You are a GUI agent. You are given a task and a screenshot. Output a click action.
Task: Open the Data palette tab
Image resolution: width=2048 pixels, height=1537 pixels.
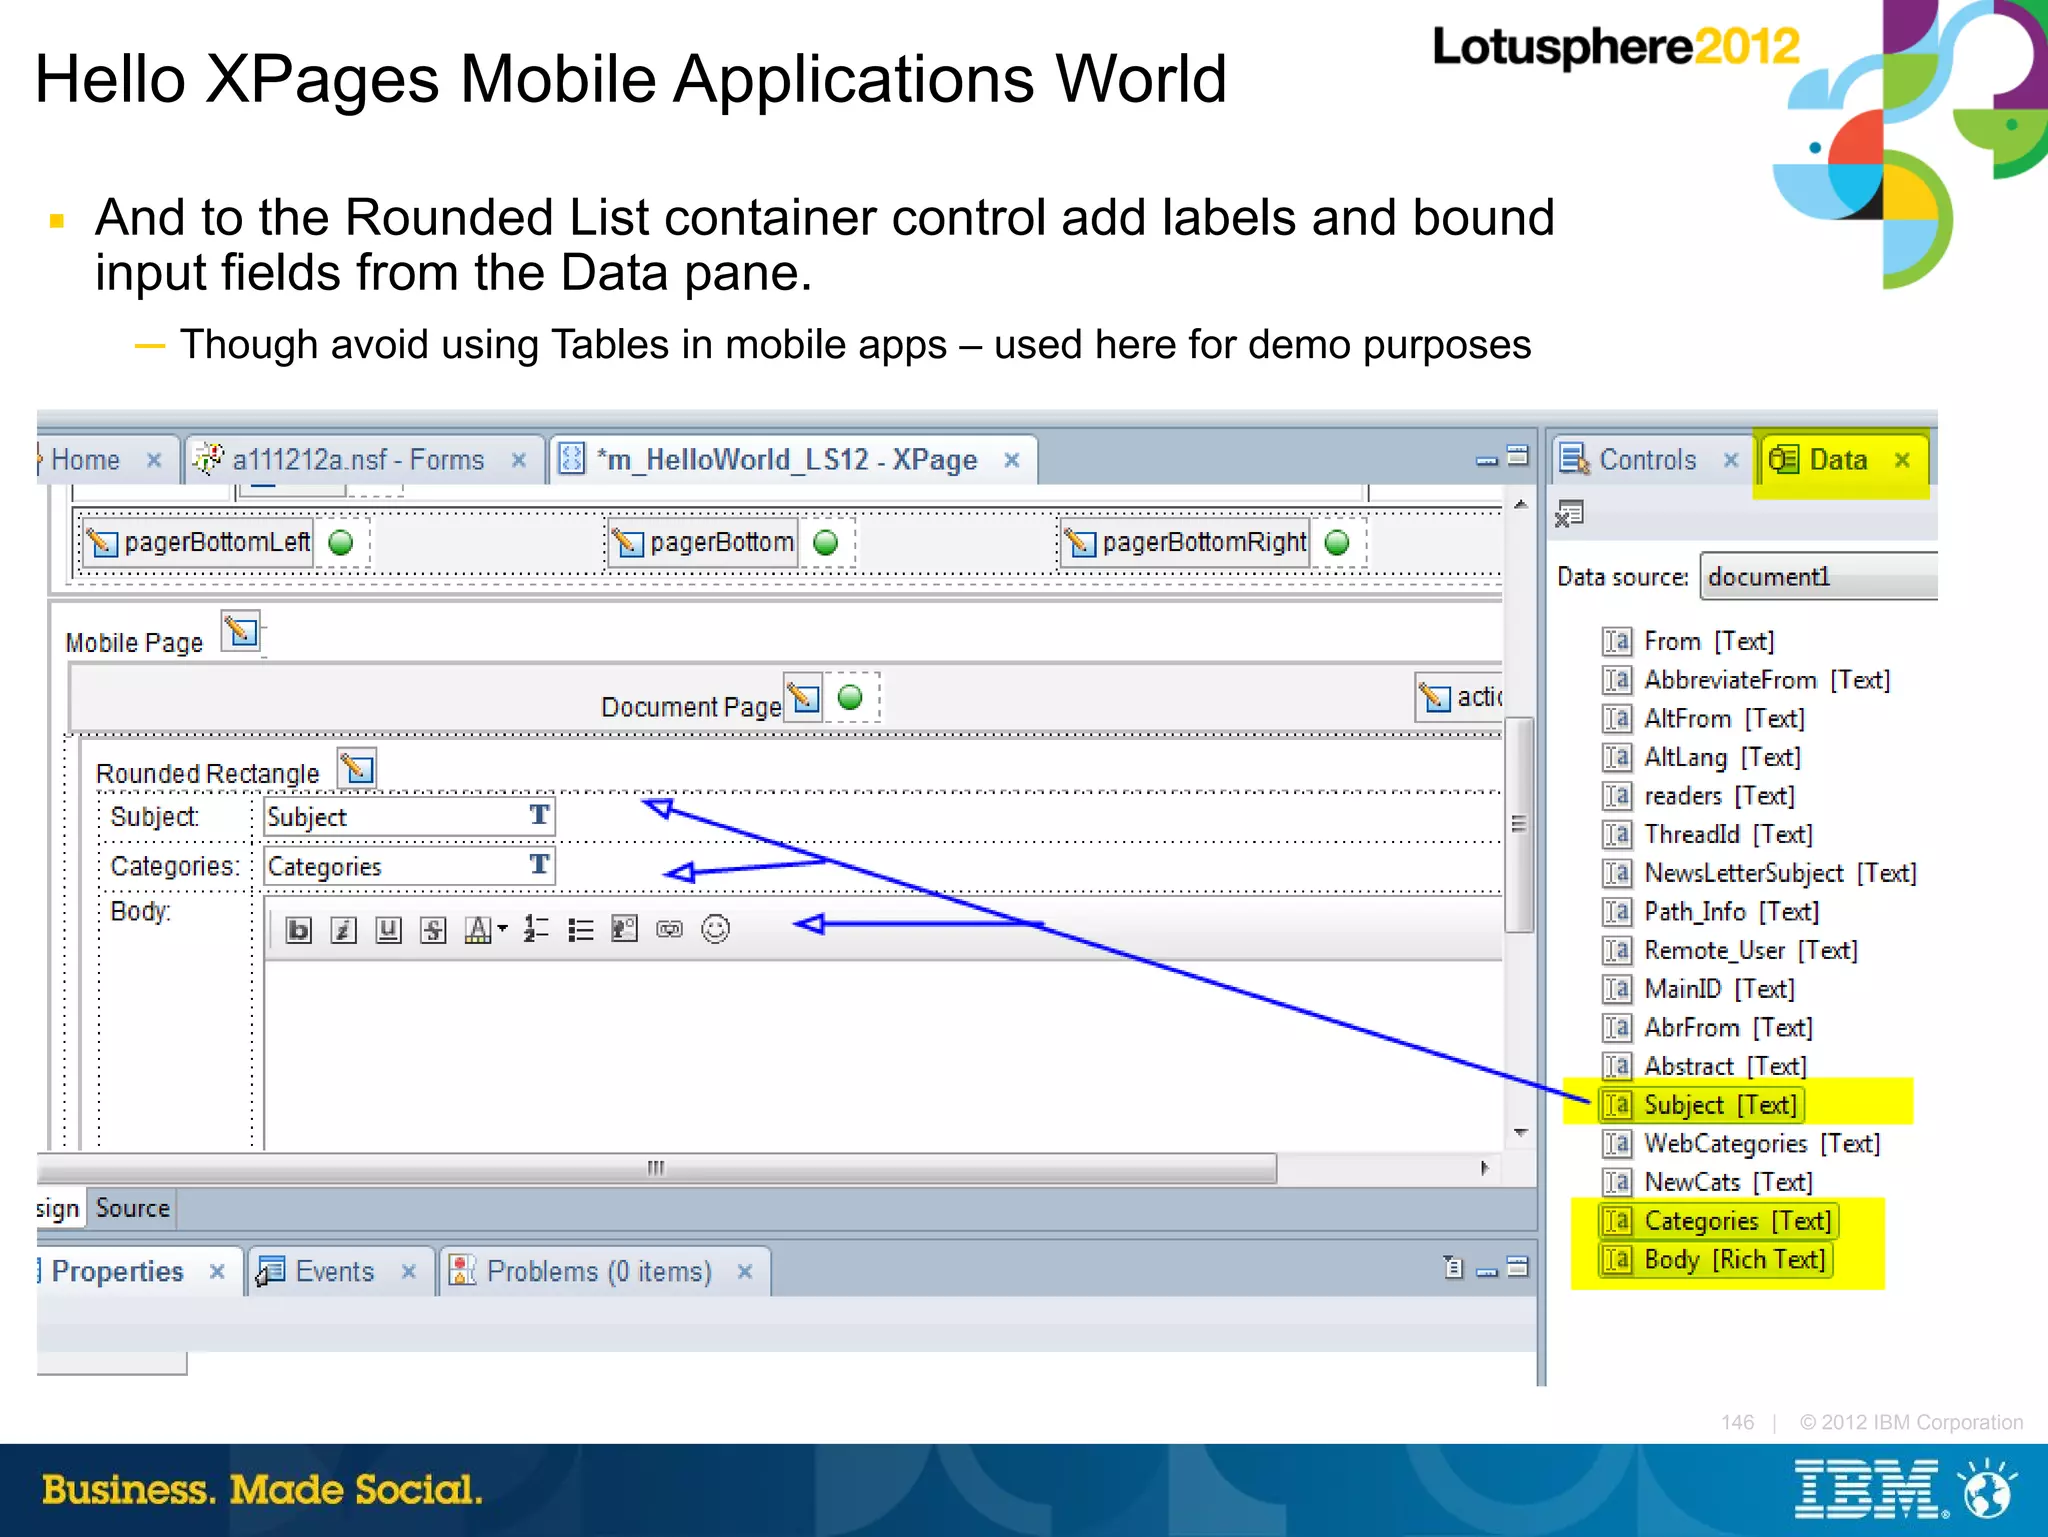1838,460
